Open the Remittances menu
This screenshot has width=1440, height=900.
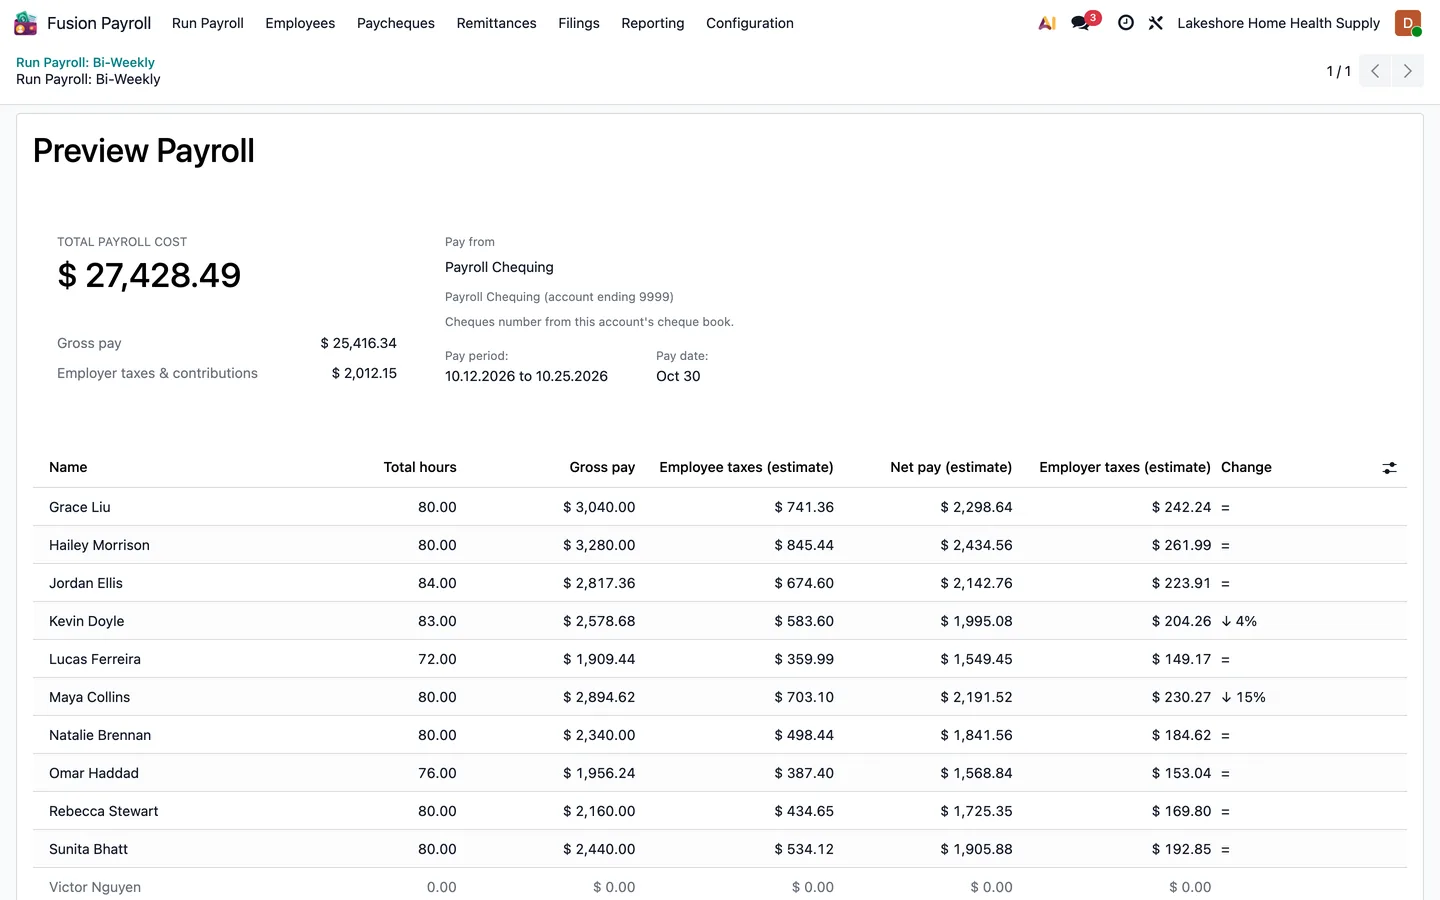(x=497, y=23)
